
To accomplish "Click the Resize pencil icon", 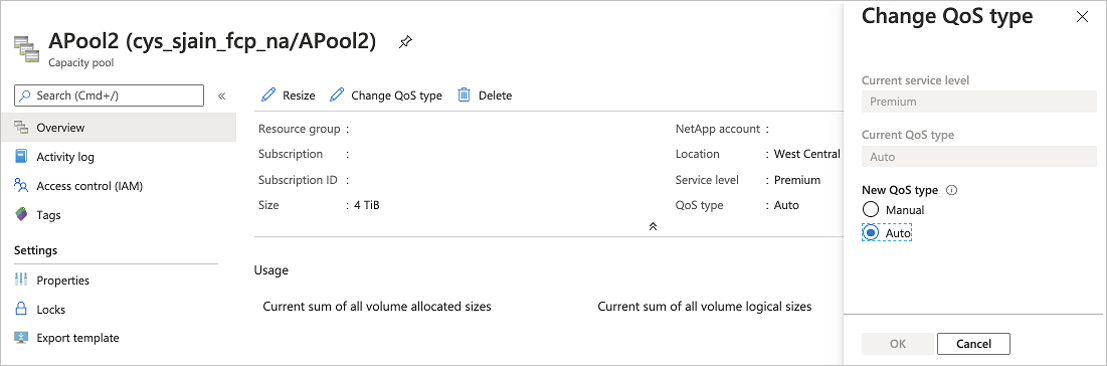I will [x=268, y=95].
